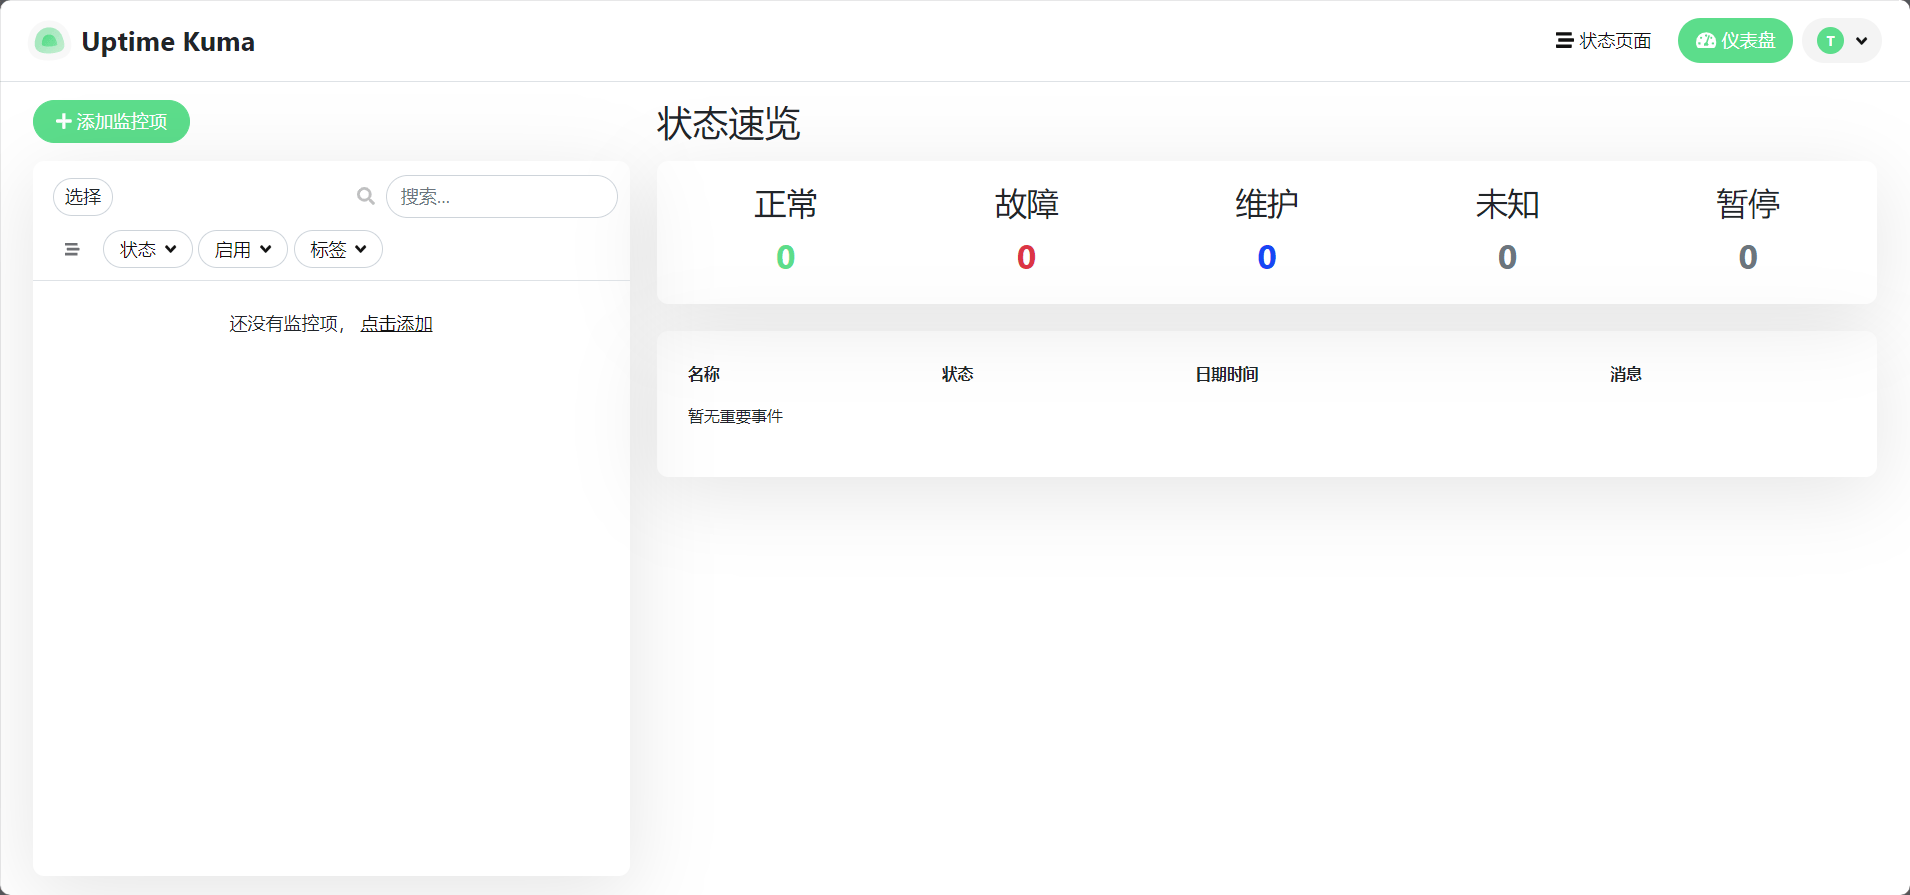Click the red 故障 count number
The width and height of the screenshot is (1910, 895).
pyautogui.click(x=1026, y=258)
